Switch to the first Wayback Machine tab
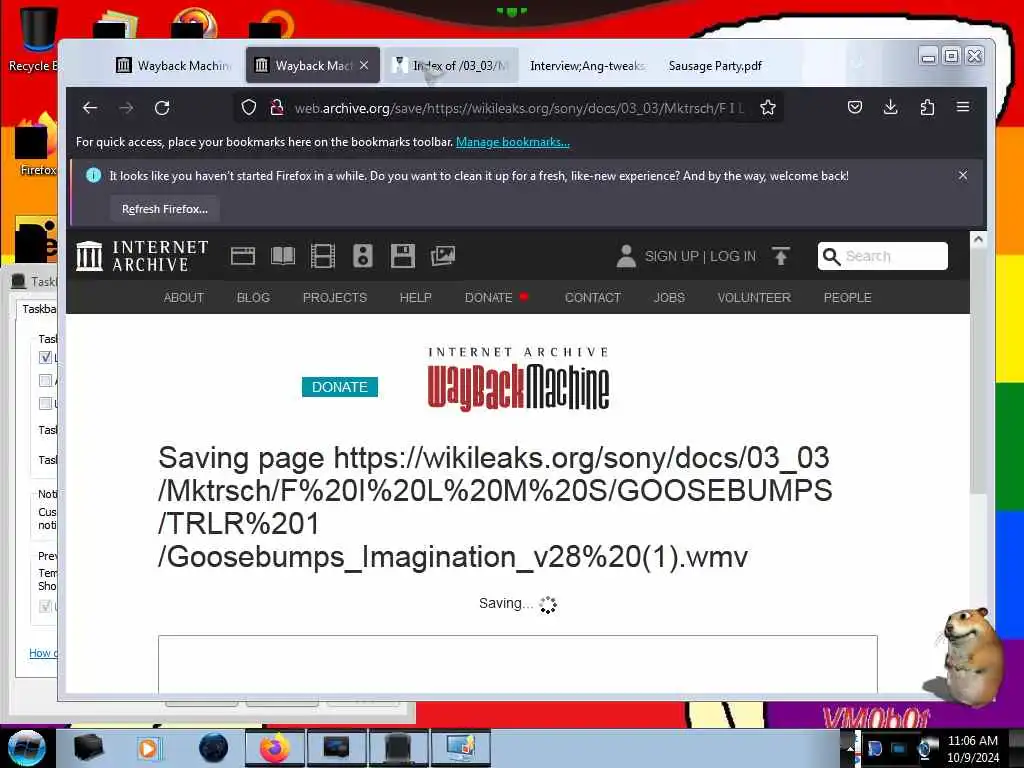Viewport: 1024px width, 768px height. click(175, 65)
